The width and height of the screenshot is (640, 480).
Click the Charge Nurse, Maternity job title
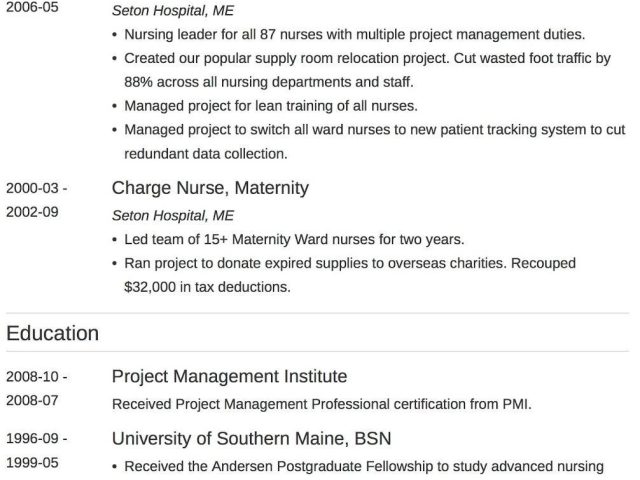tap(210, 188)
